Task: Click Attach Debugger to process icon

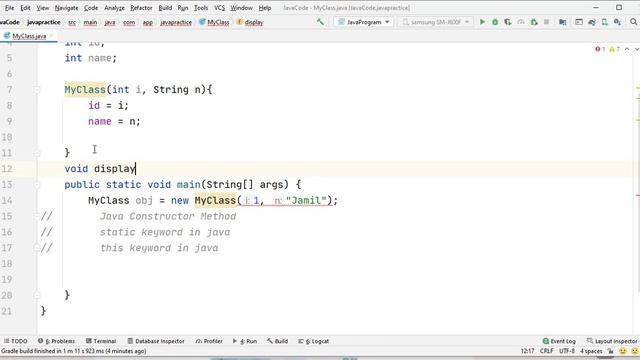Action: pyautogui.click(x=534, y=22)
